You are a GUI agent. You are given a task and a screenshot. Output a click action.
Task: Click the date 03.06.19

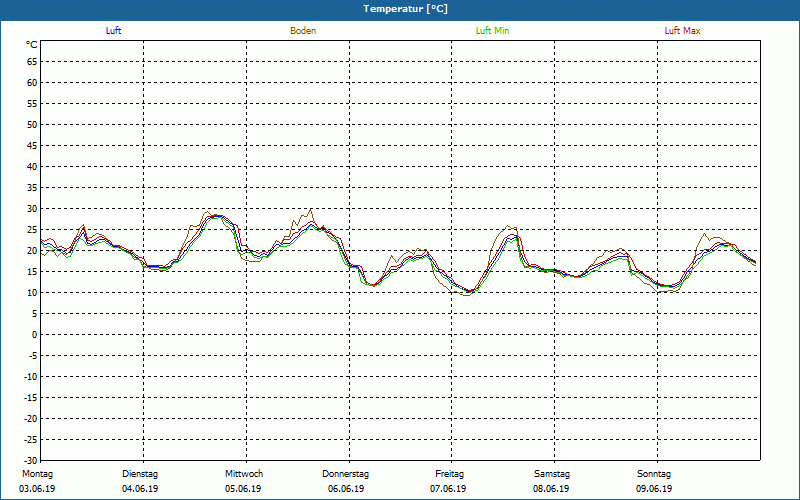point(37,489)
